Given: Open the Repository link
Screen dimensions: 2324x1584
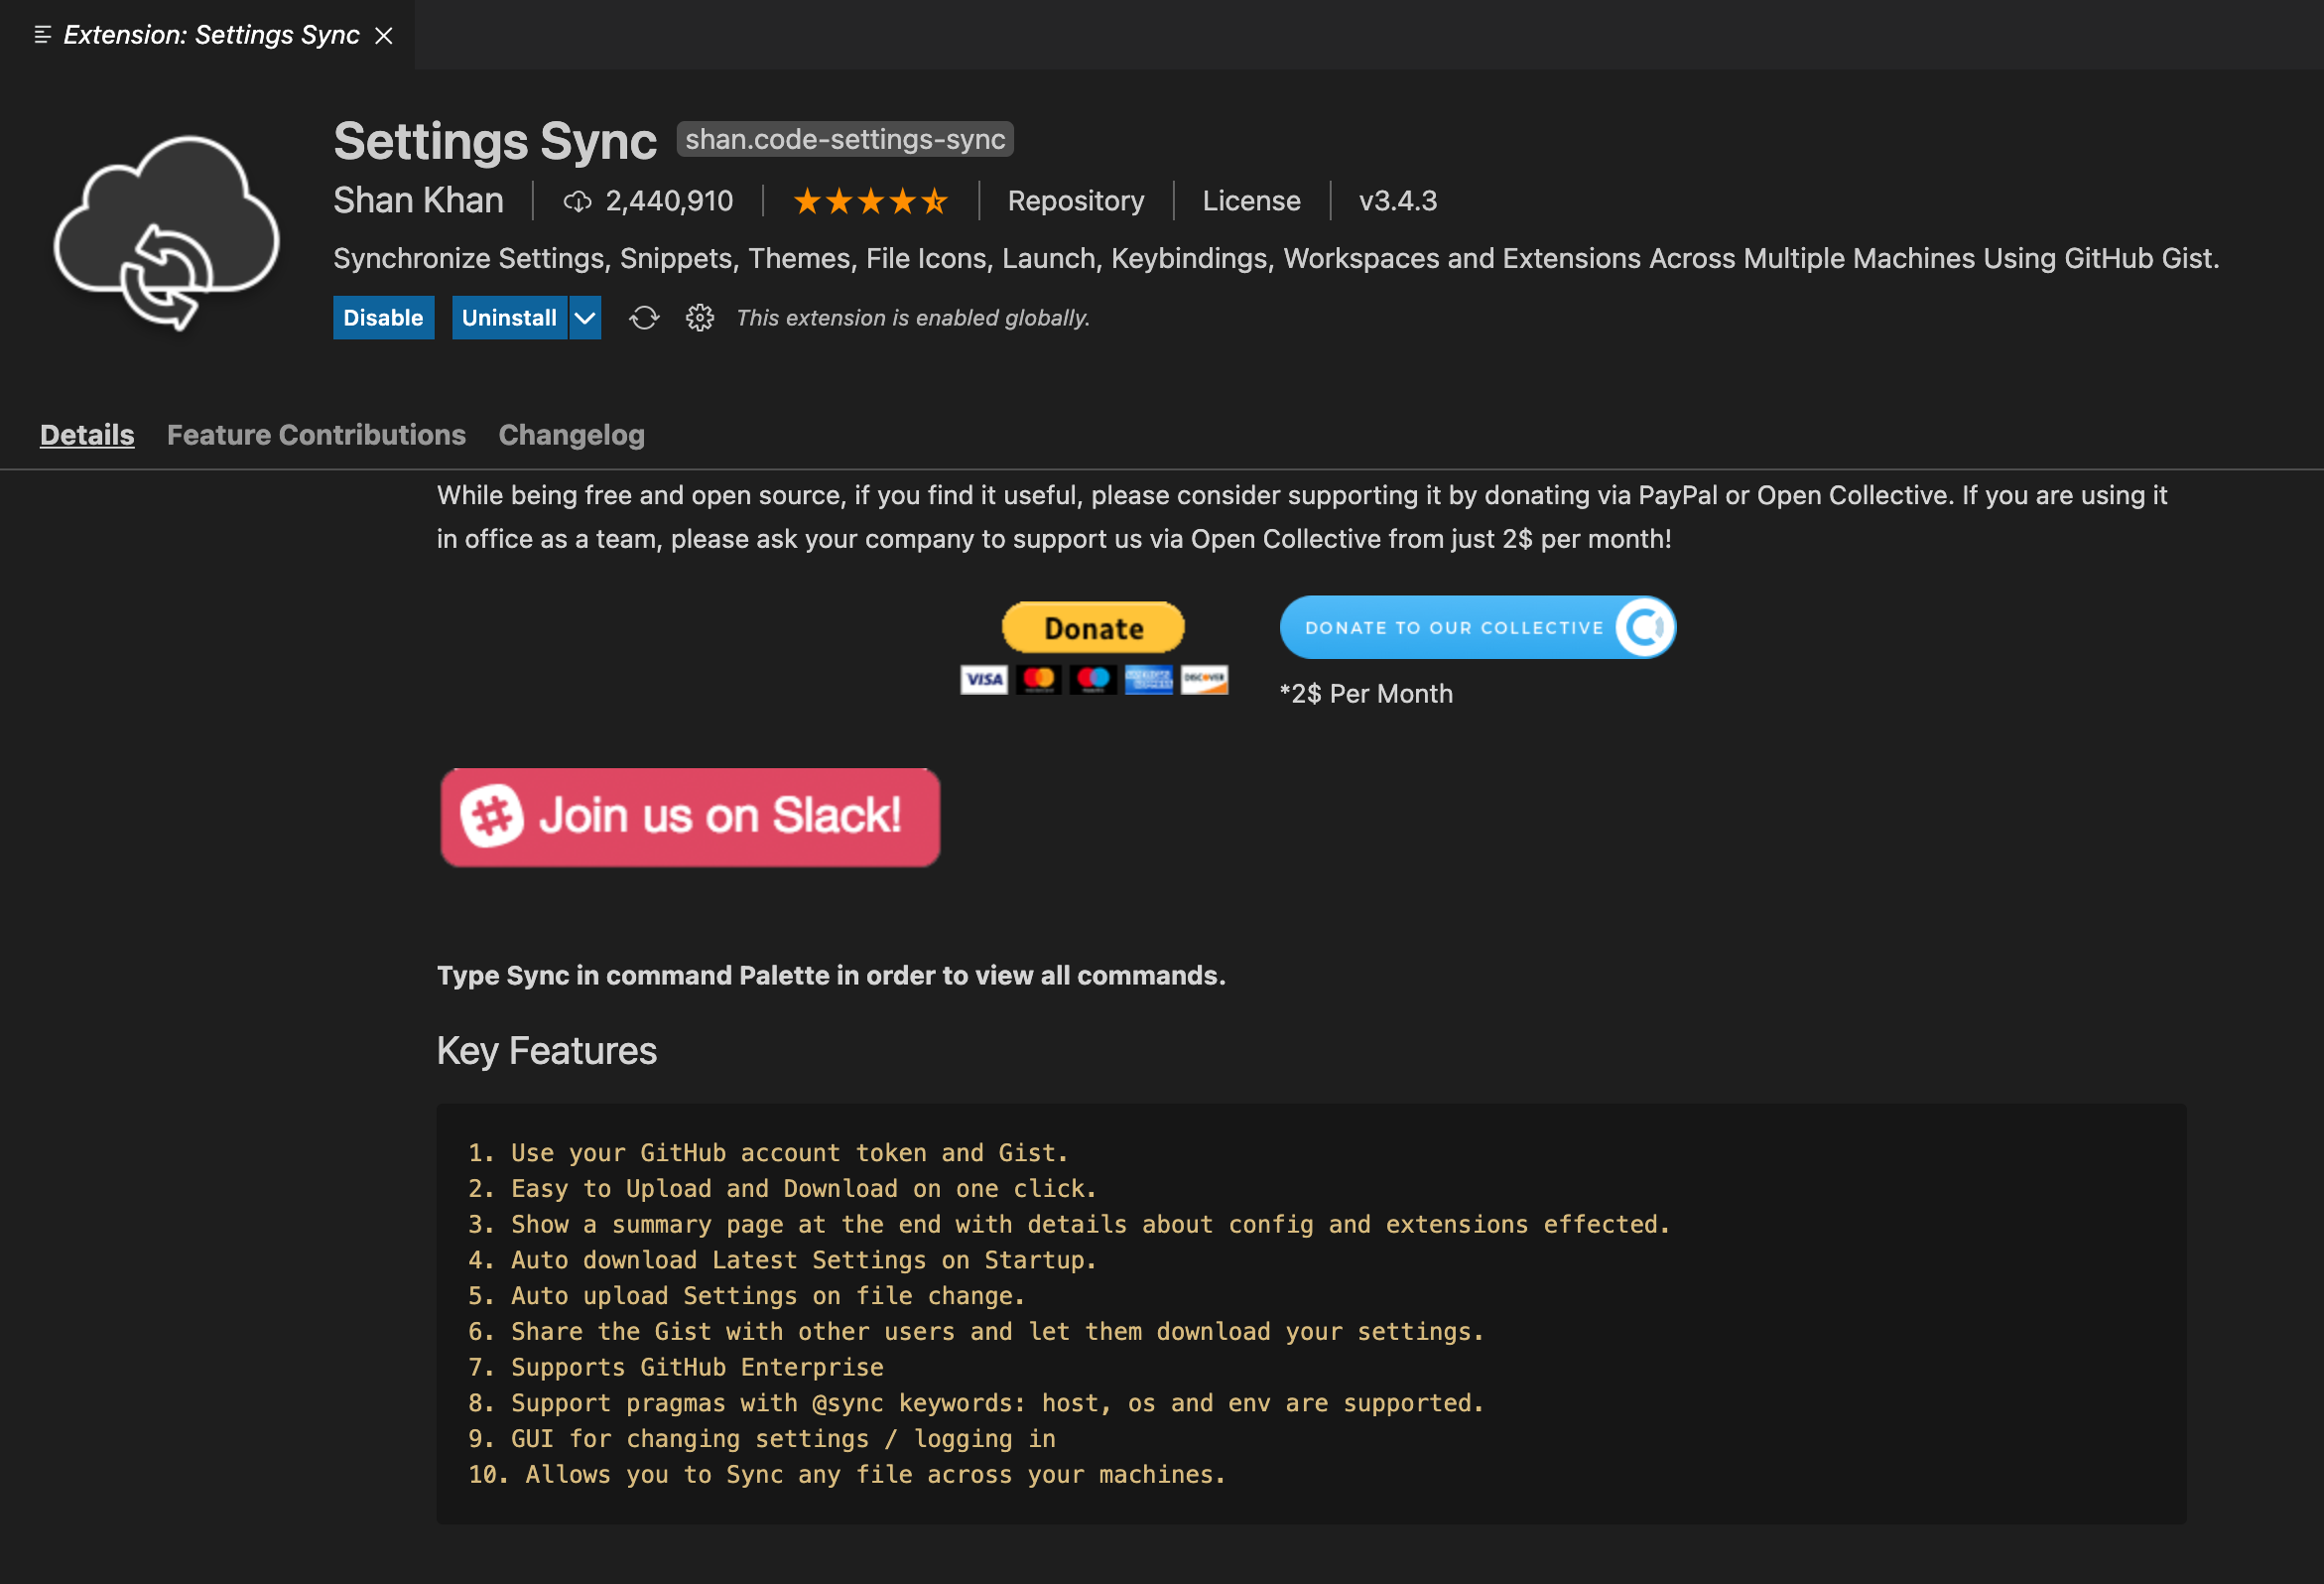Looking at the screenshot, I should click(1075, 201).
